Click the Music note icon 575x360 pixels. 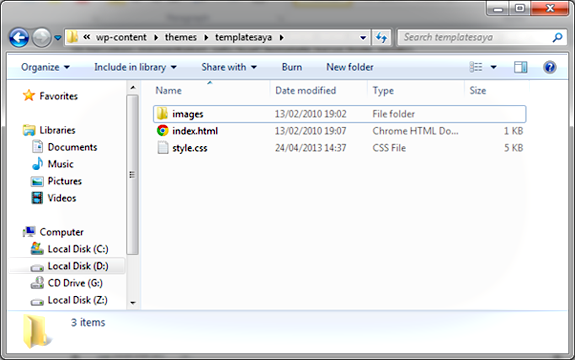pyautogui.click(x=37, y=164)
